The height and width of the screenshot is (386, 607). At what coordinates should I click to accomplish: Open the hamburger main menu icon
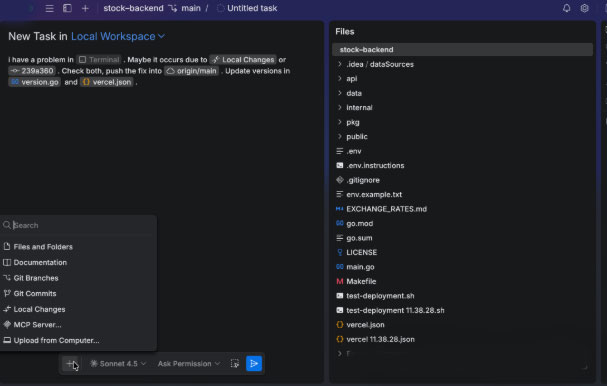coord(50,8)
